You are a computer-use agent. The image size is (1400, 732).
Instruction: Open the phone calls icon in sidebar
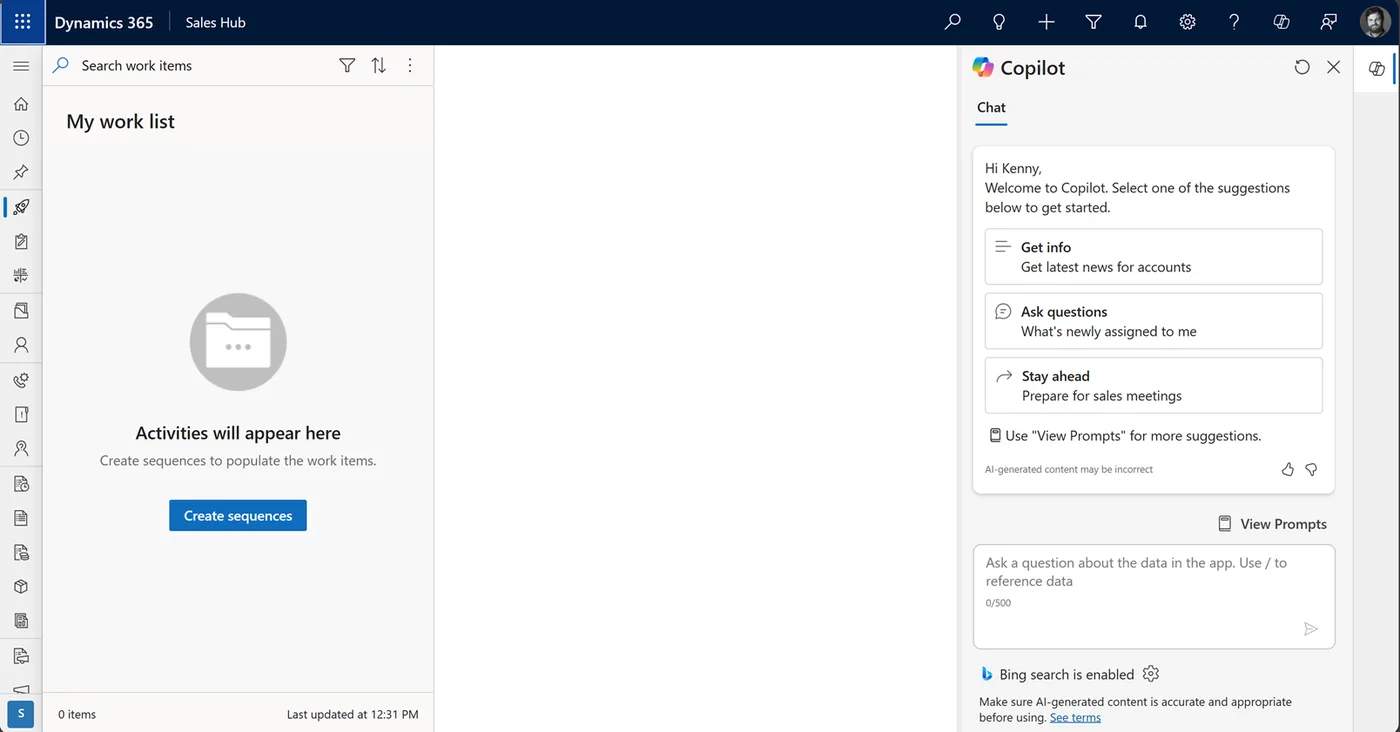click(21, 380)
